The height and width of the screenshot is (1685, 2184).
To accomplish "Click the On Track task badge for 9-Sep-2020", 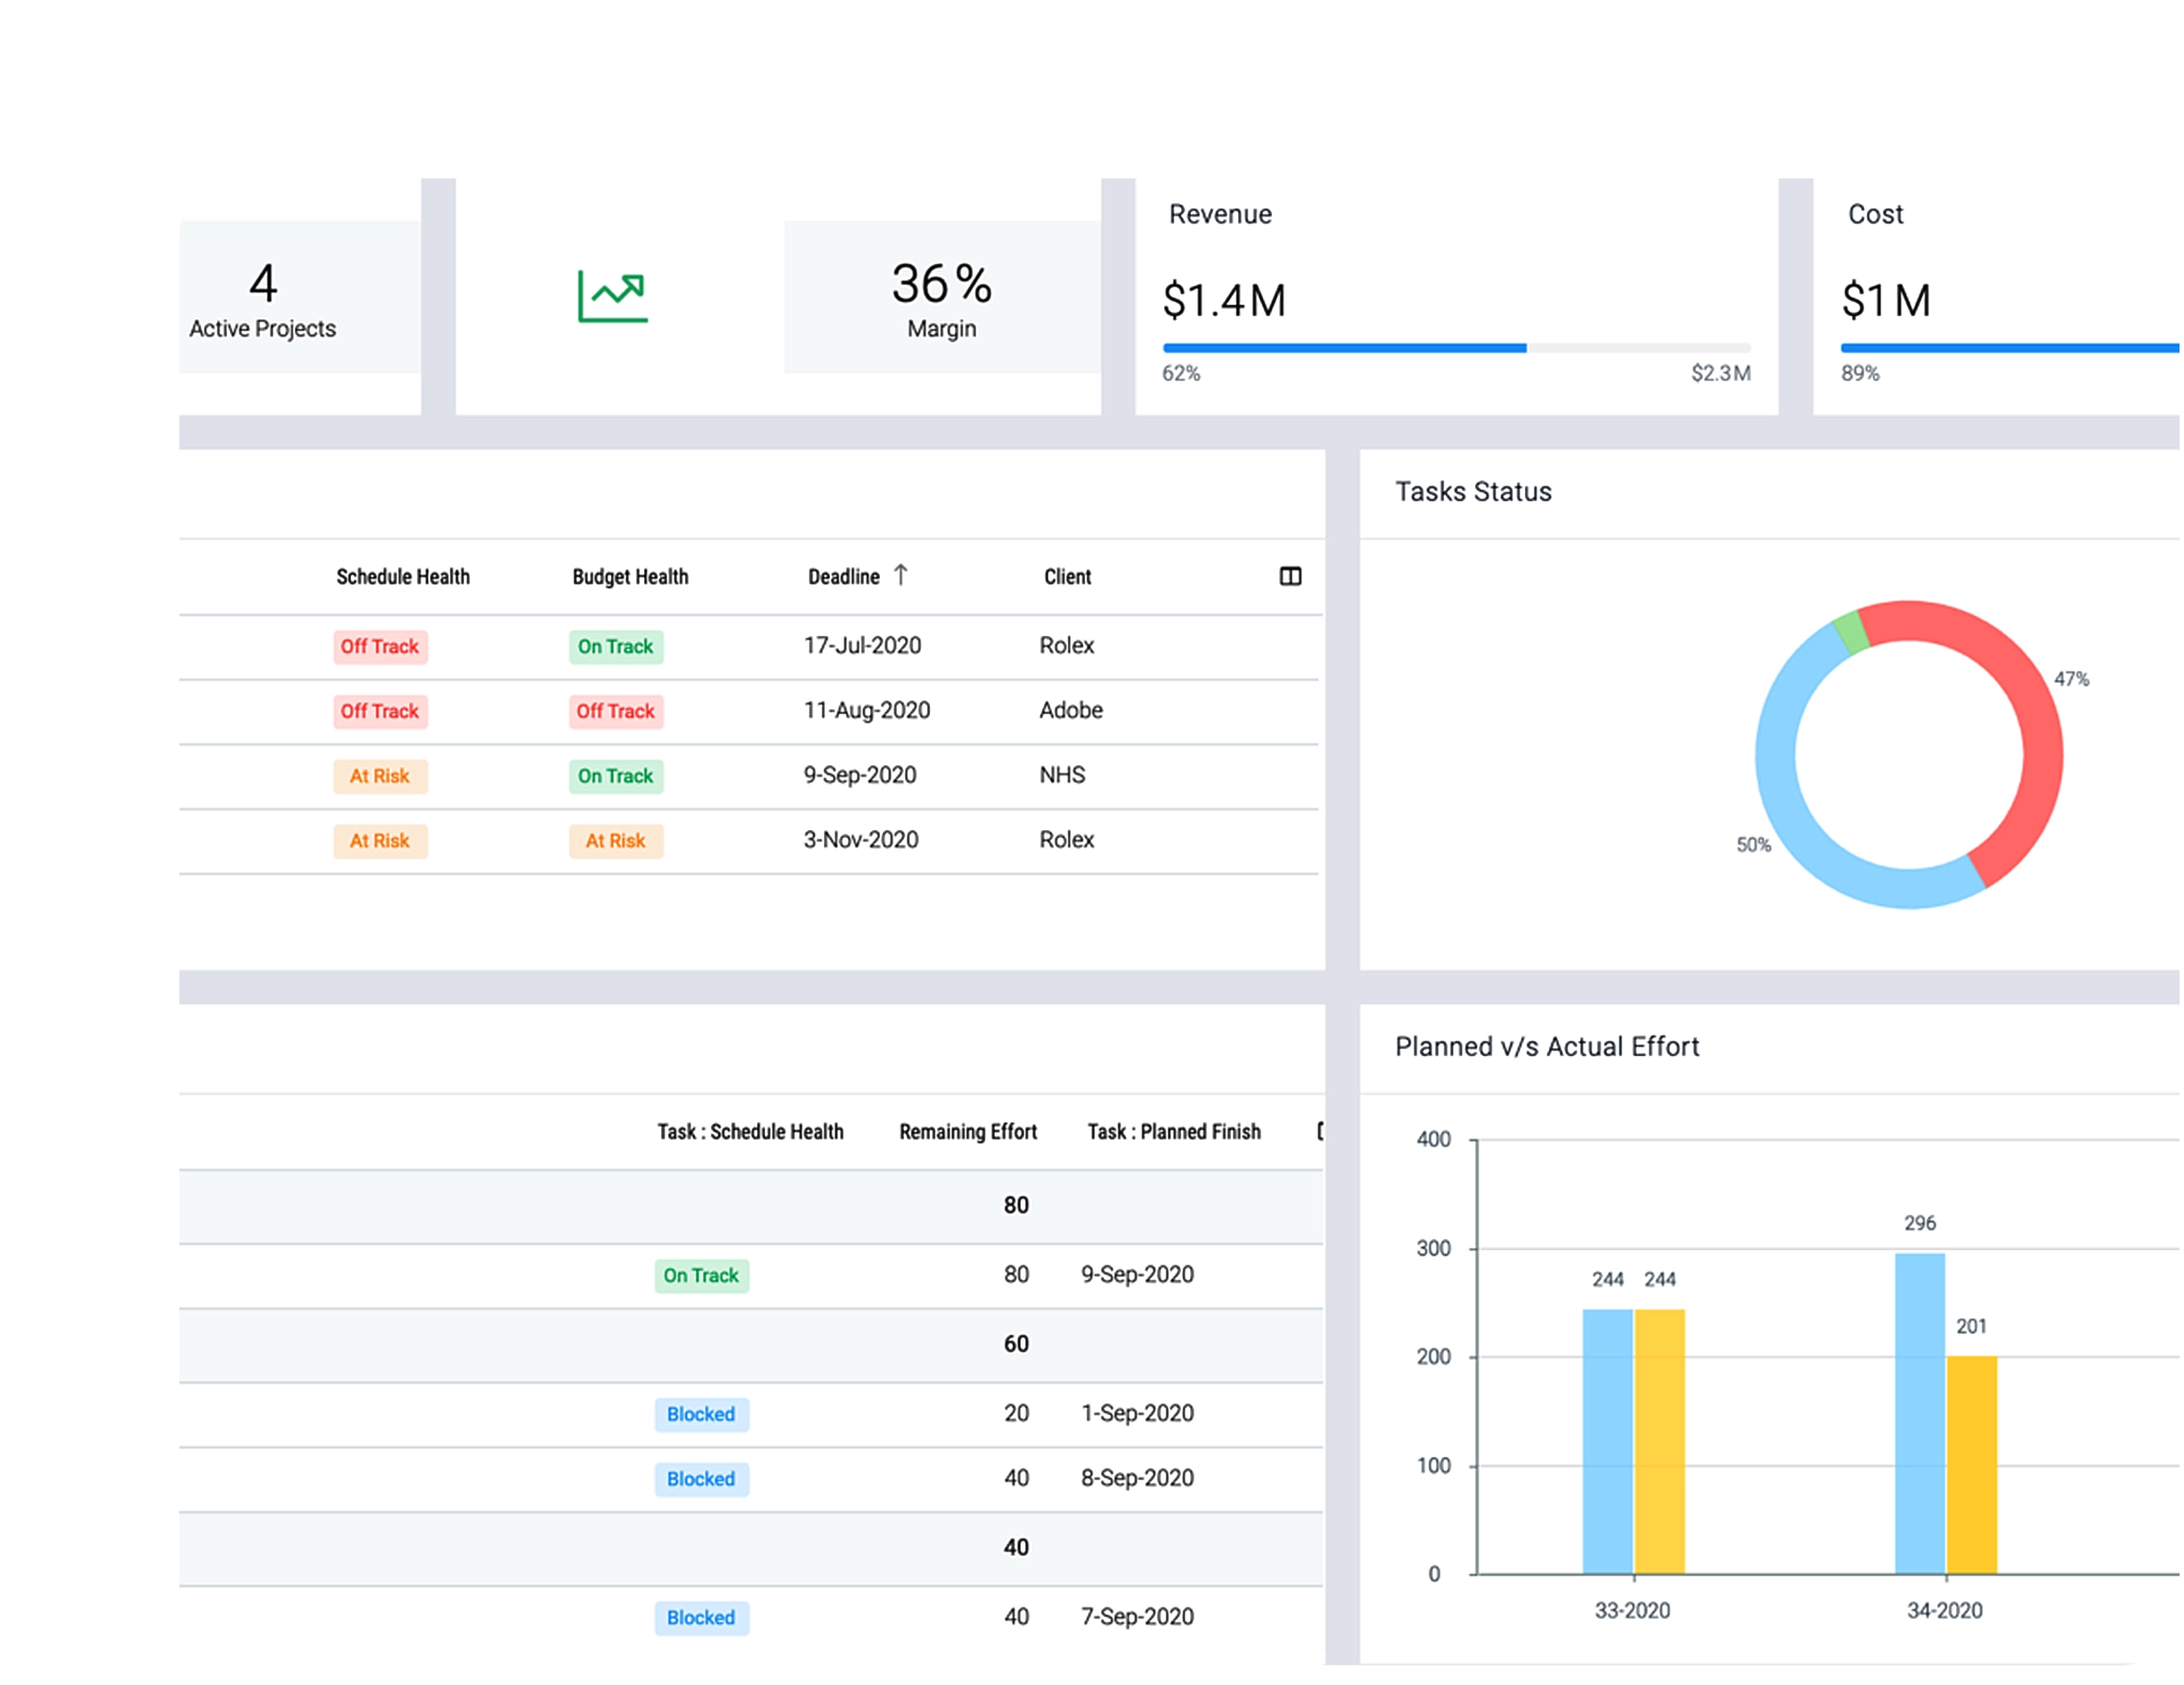I will (x=701, y=1275).
